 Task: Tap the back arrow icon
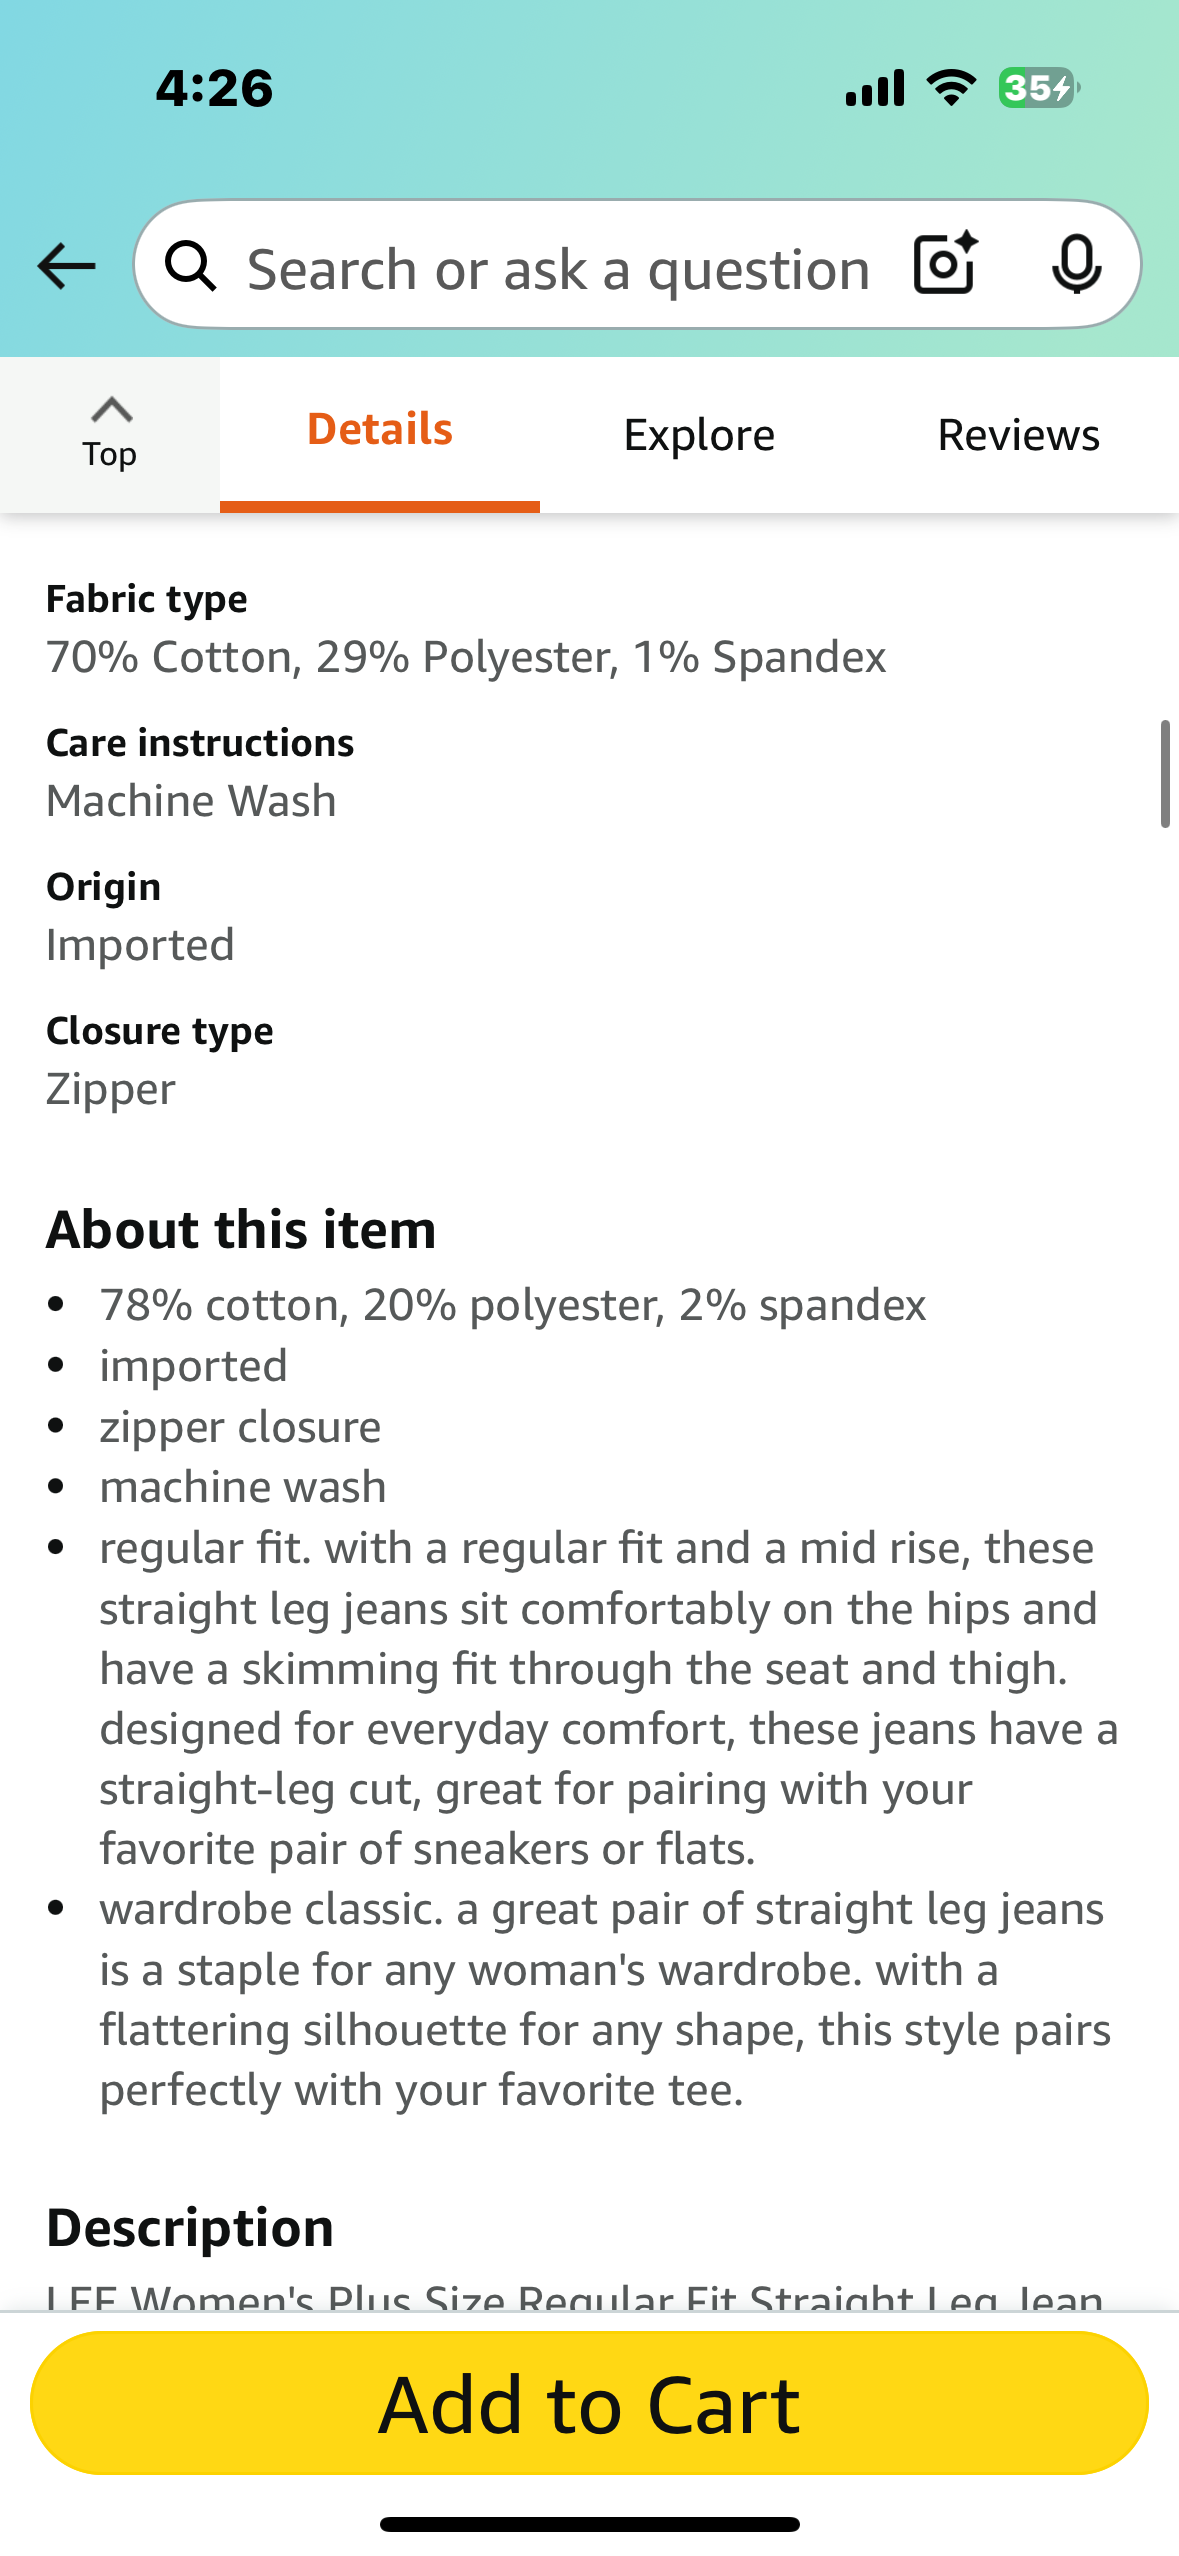[x=66, y=266]
